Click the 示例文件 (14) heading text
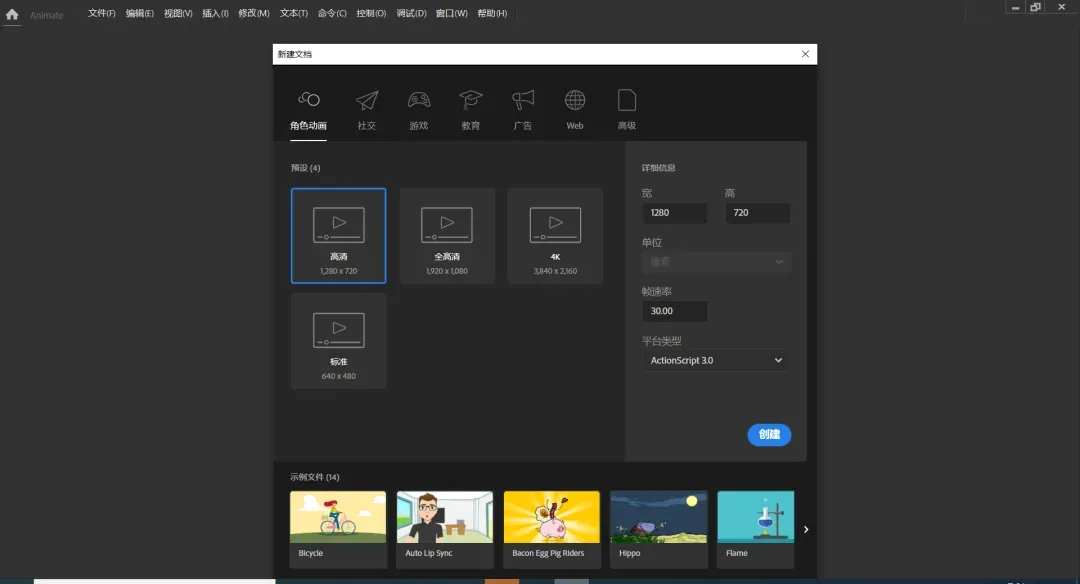The height and width of the screenshot is (584, 1080). click(x=314, y=477)
